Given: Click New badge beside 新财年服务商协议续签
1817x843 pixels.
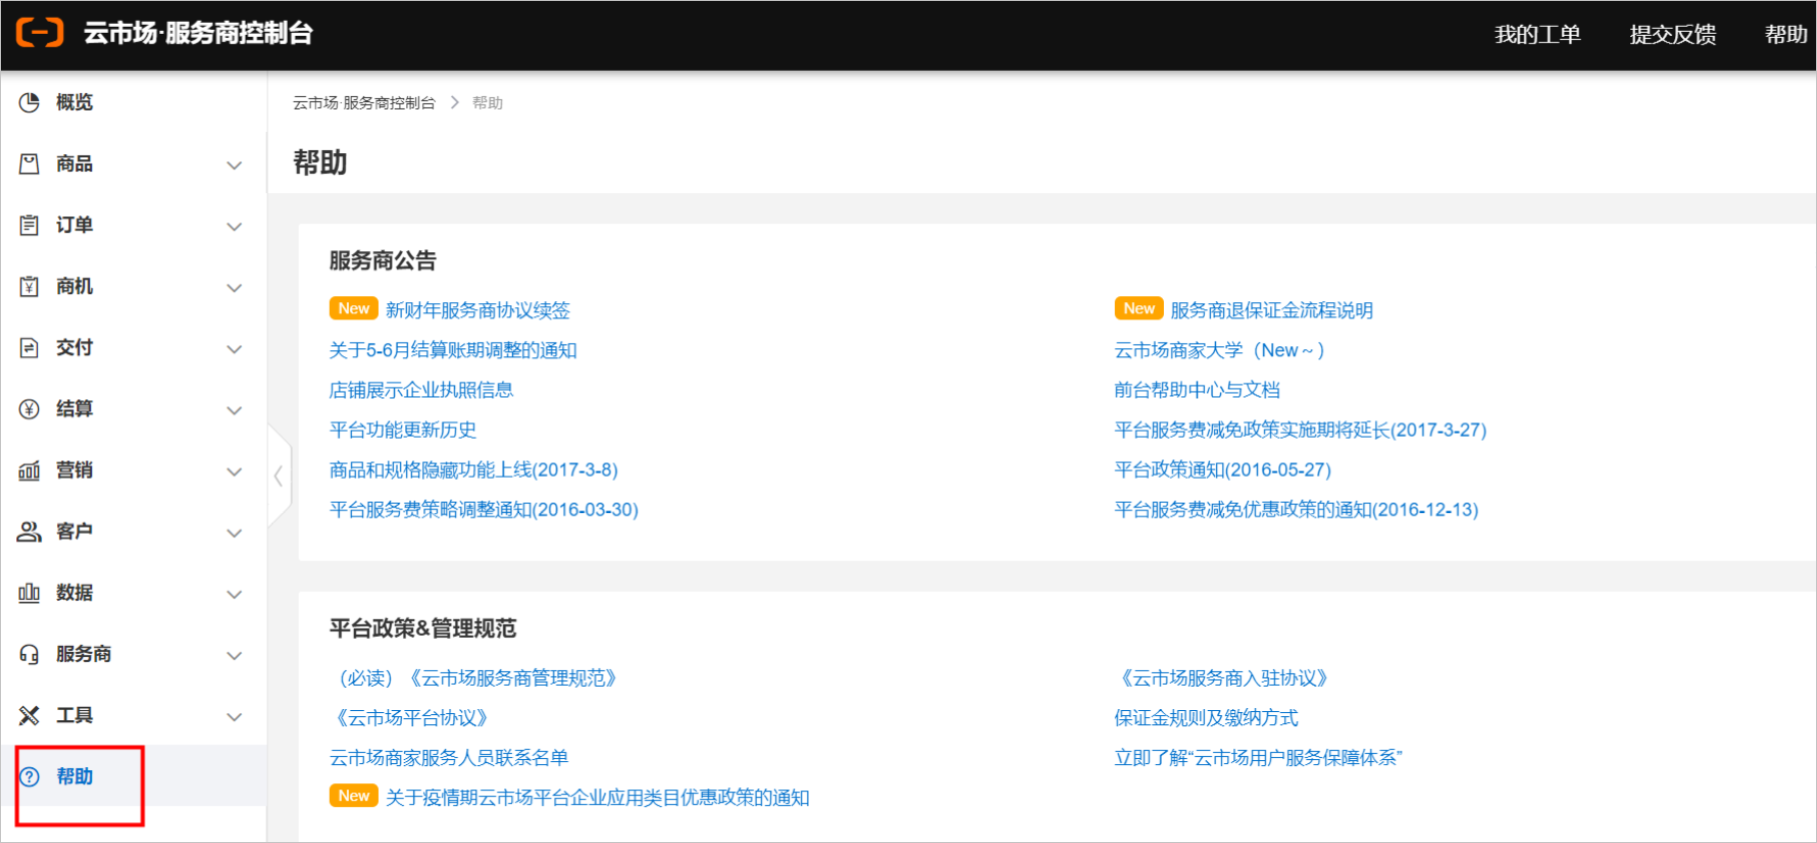Looking at the screenshot, I should [x=353, y=309].
